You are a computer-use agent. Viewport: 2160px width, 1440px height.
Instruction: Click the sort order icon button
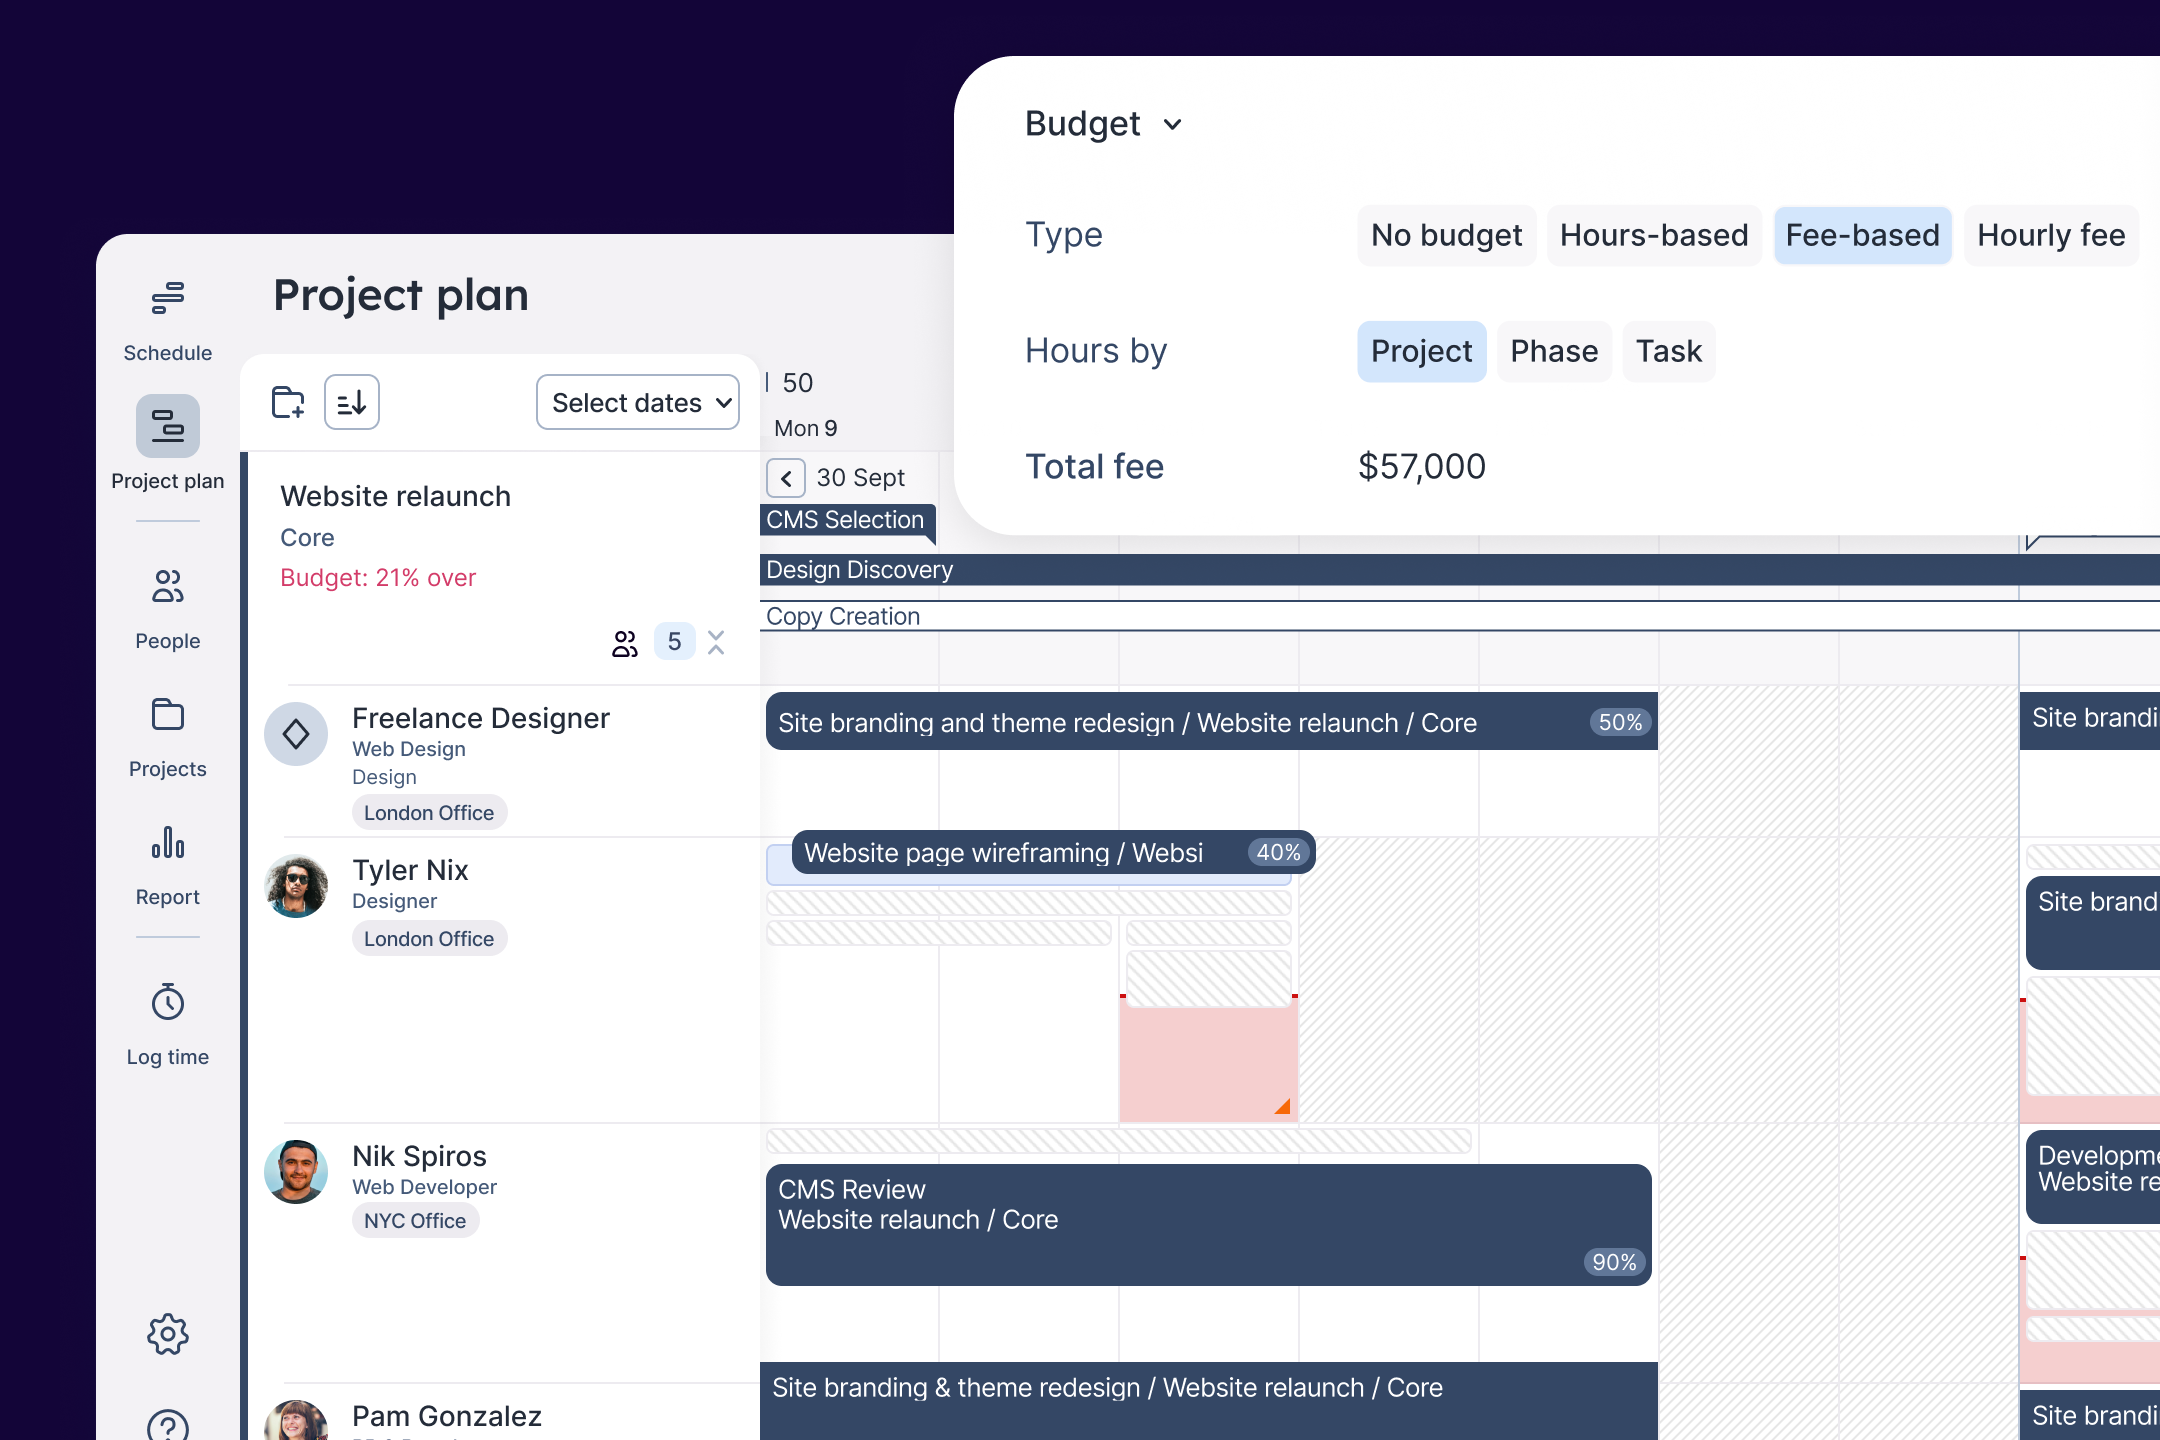pos(351,403)
